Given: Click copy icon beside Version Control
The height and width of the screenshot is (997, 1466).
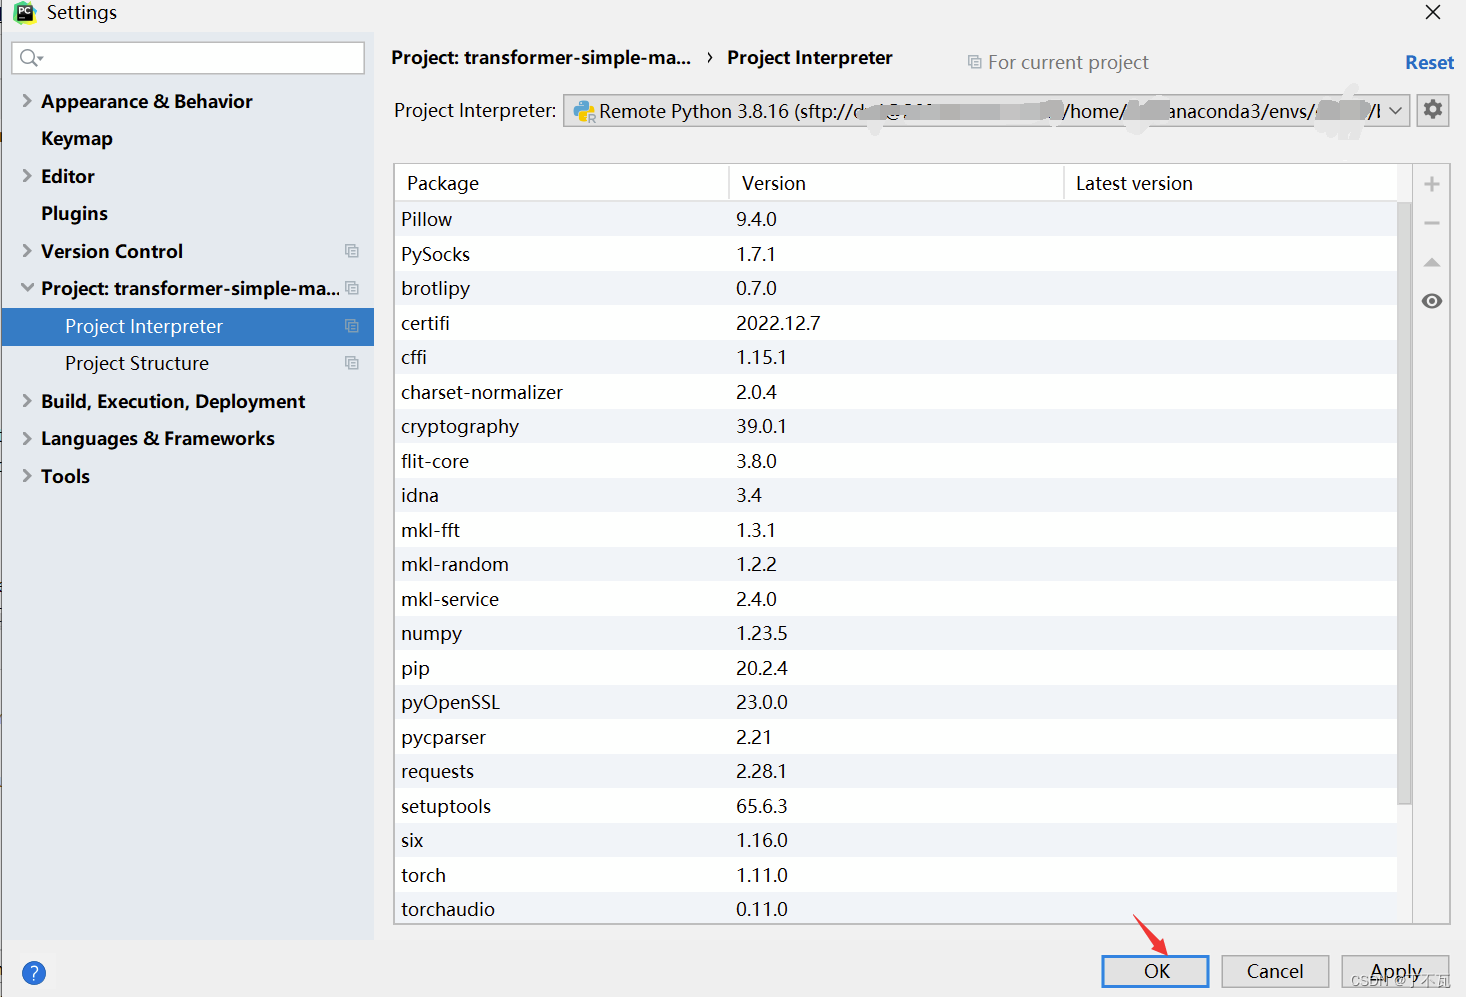Looking at the screenshot, I should (x=352, y=251).
